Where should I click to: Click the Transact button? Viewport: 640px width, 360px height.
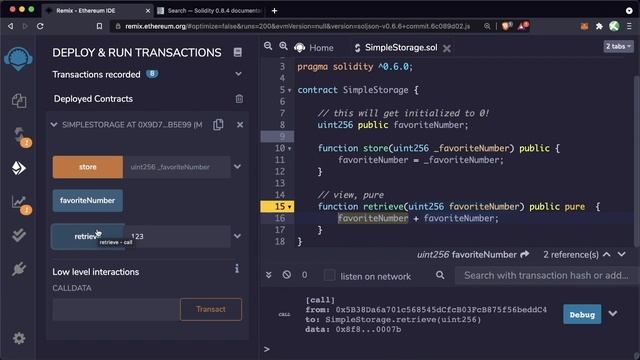pos(211,309)
